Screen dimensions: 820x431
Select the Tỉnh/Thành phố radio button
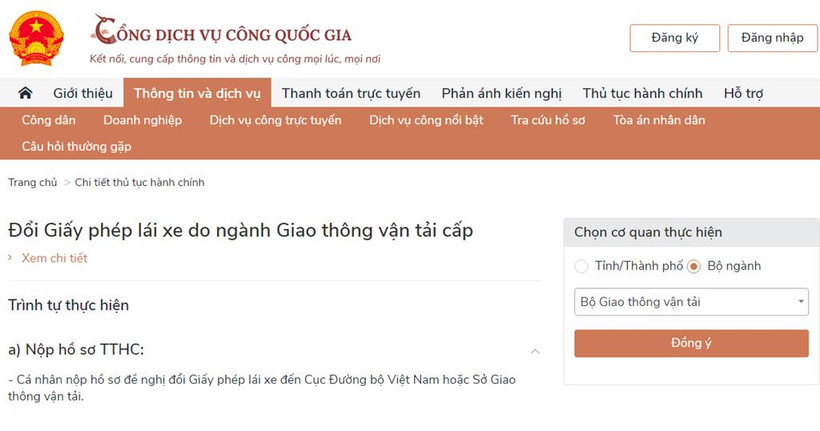click(x=581, y=266)
